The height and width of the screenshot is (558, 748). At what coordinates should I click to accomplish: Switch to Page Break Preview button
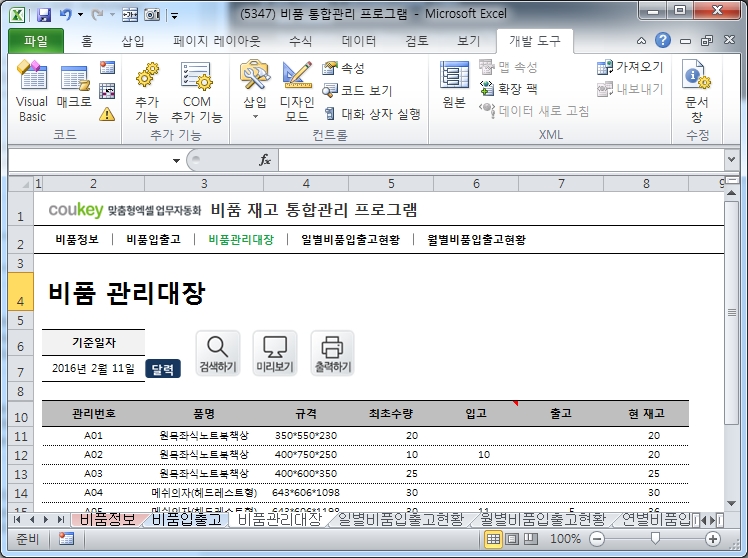[x=530, y=539]
